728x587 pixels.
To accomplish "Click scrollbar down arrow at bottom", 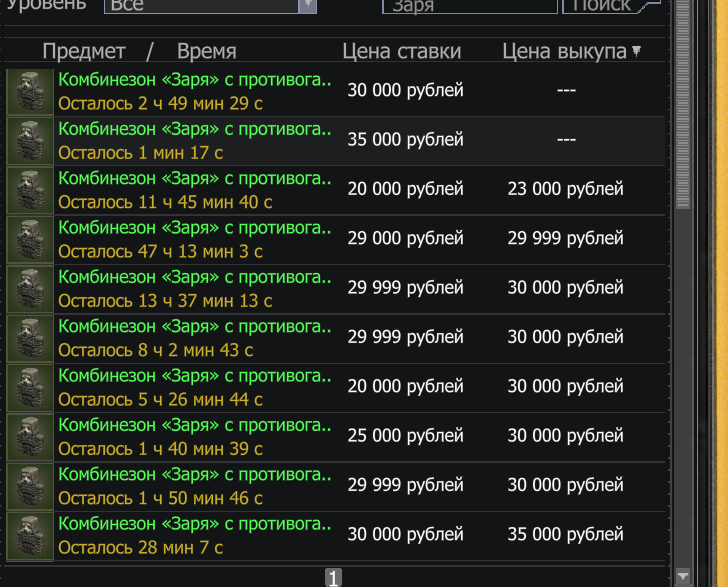I will (682, 576).
